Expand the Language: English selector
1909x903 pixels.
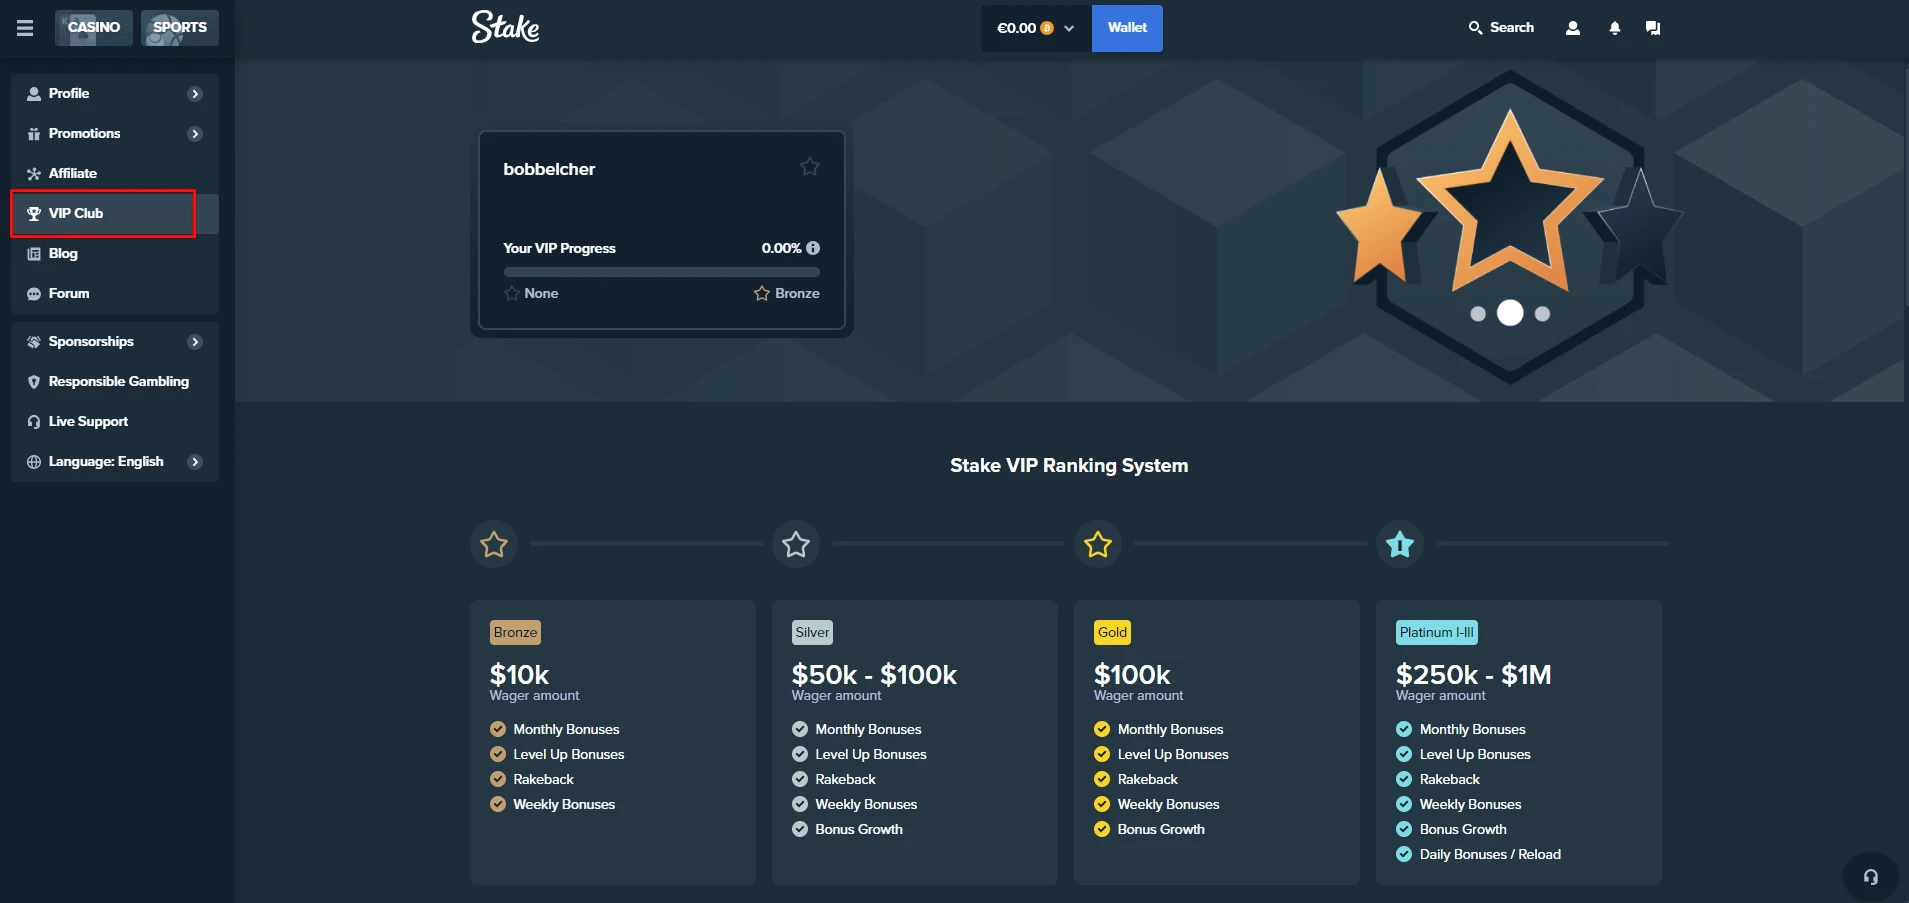(x=195, y=462)
